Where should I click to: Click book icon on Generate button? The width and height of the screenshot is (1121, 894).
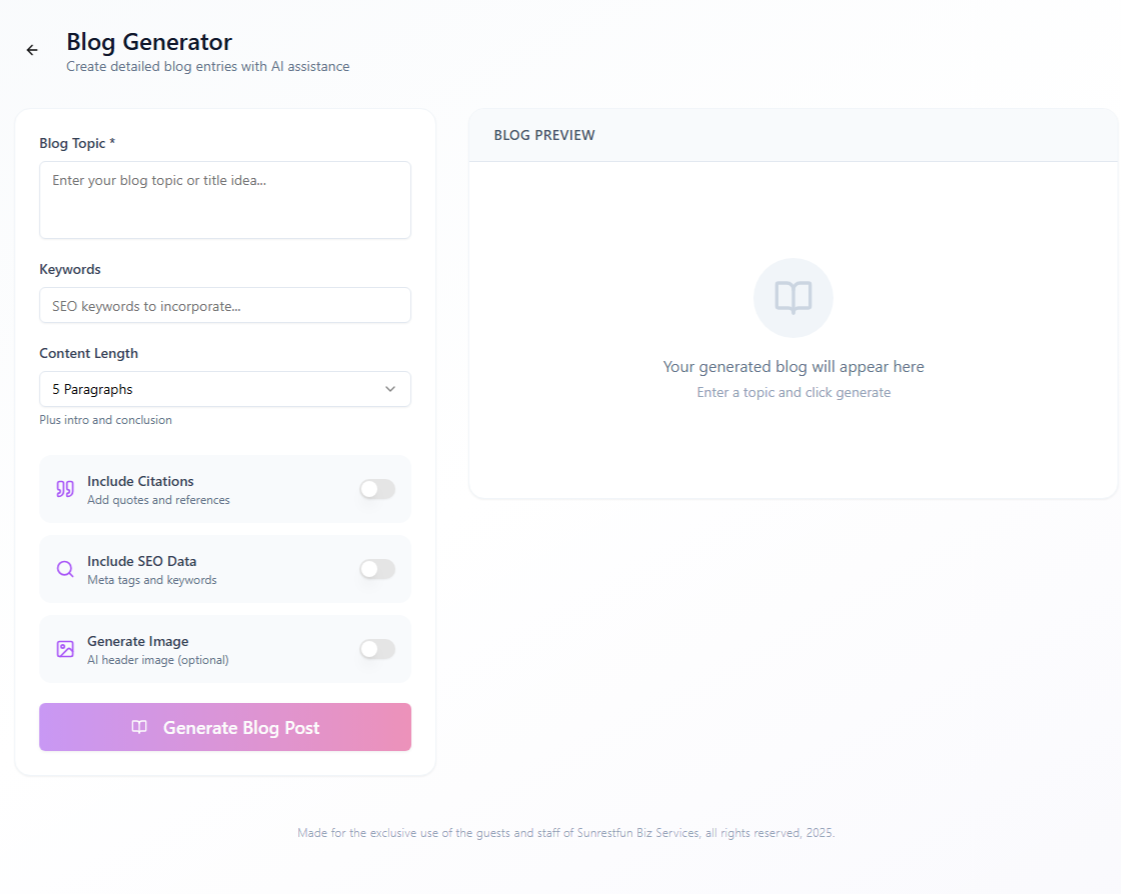coord(139,727)
